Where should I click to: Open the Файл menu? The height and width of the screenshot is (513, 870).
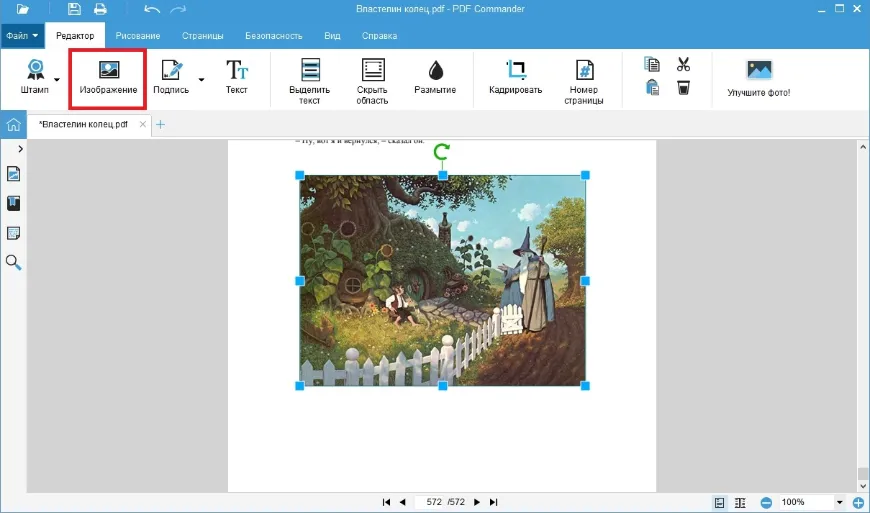click(22, 35)
